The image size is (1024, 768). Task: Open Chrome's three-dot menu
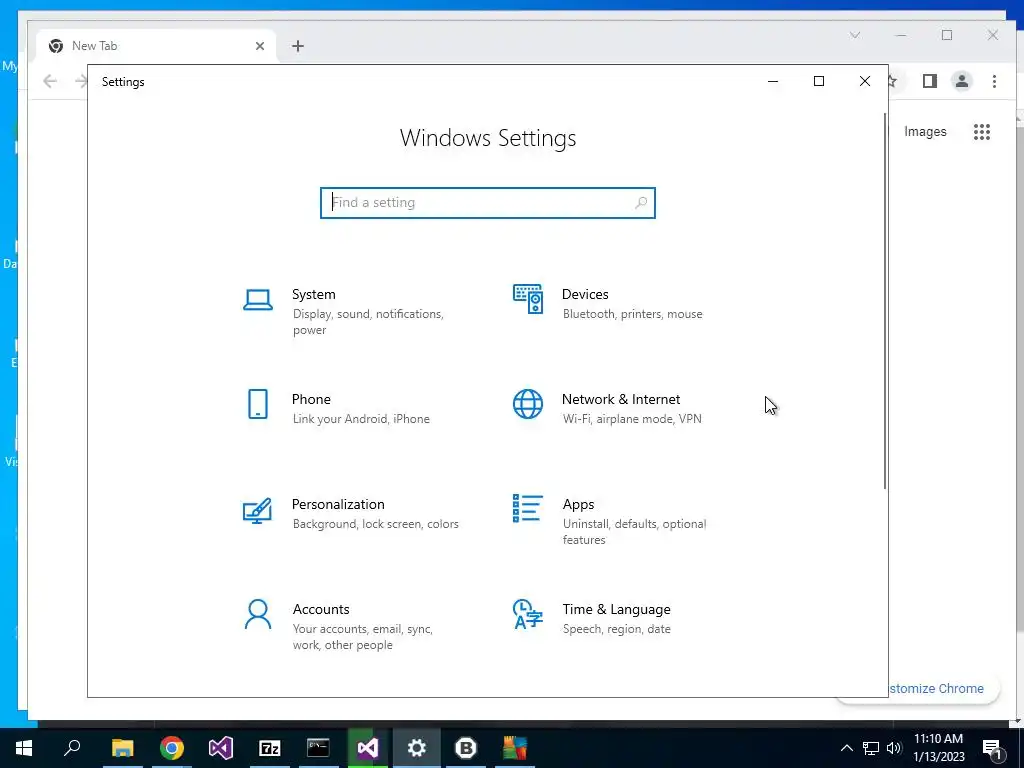995,81
